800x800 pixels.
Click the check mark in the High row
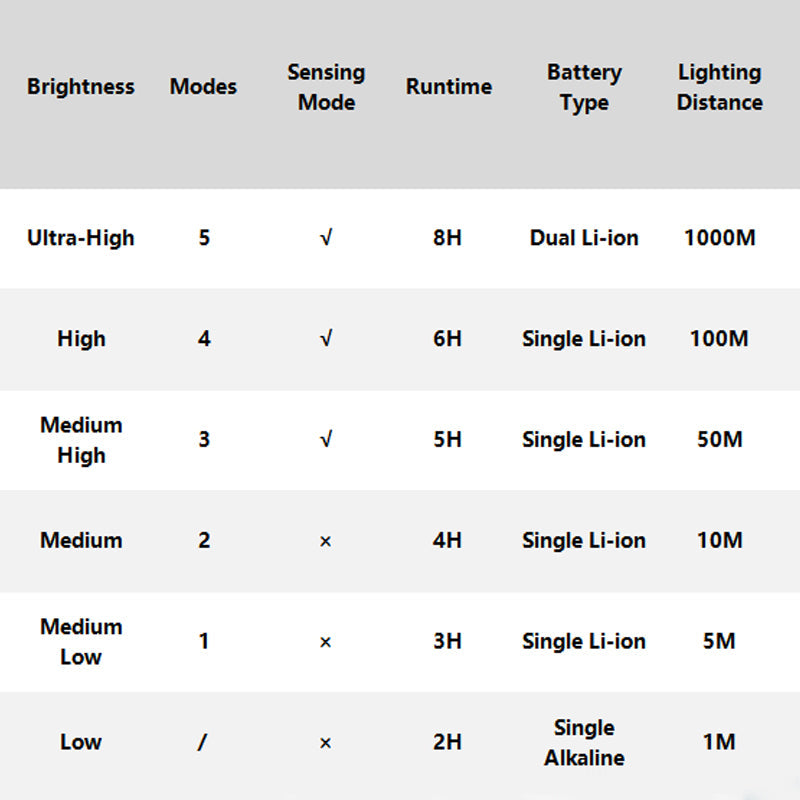pyautogui.click(x=326, y=340)
